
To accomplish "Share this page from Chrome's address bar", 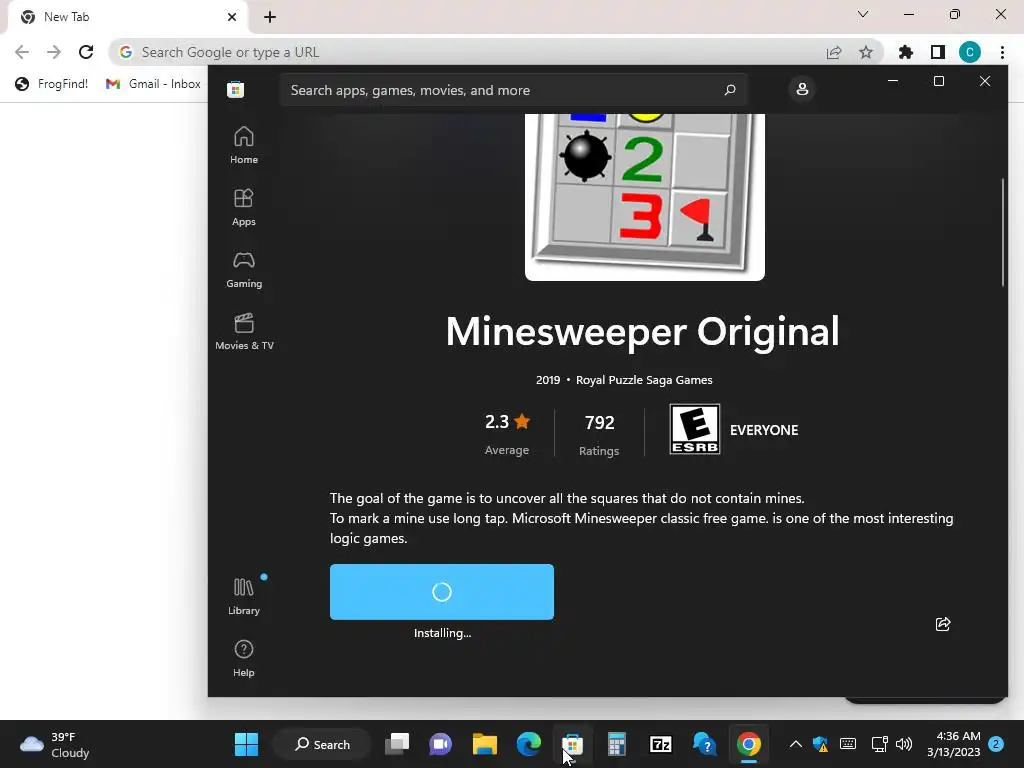I will [x=833, y=52].
